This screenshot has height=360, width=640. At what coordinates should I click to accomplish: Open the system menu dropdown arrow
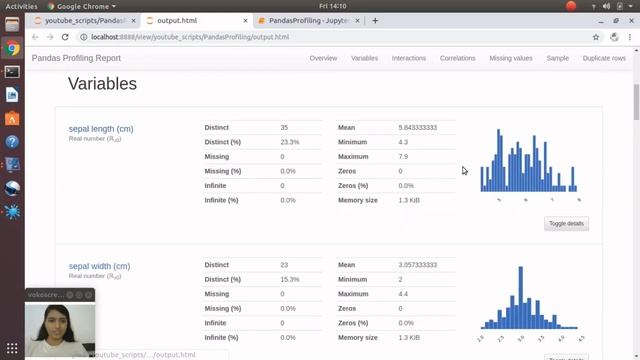631,6
